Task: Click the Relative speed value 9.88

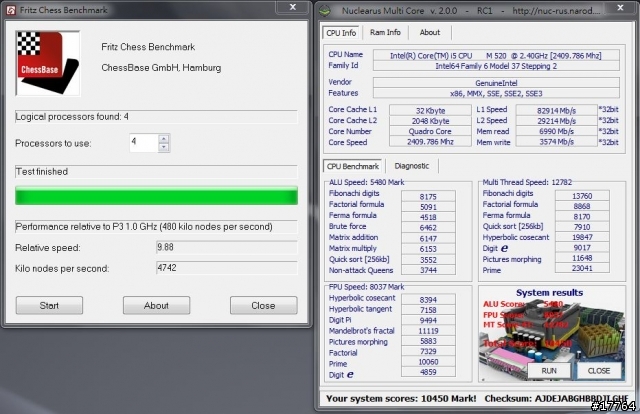Action: pos(227,247)
